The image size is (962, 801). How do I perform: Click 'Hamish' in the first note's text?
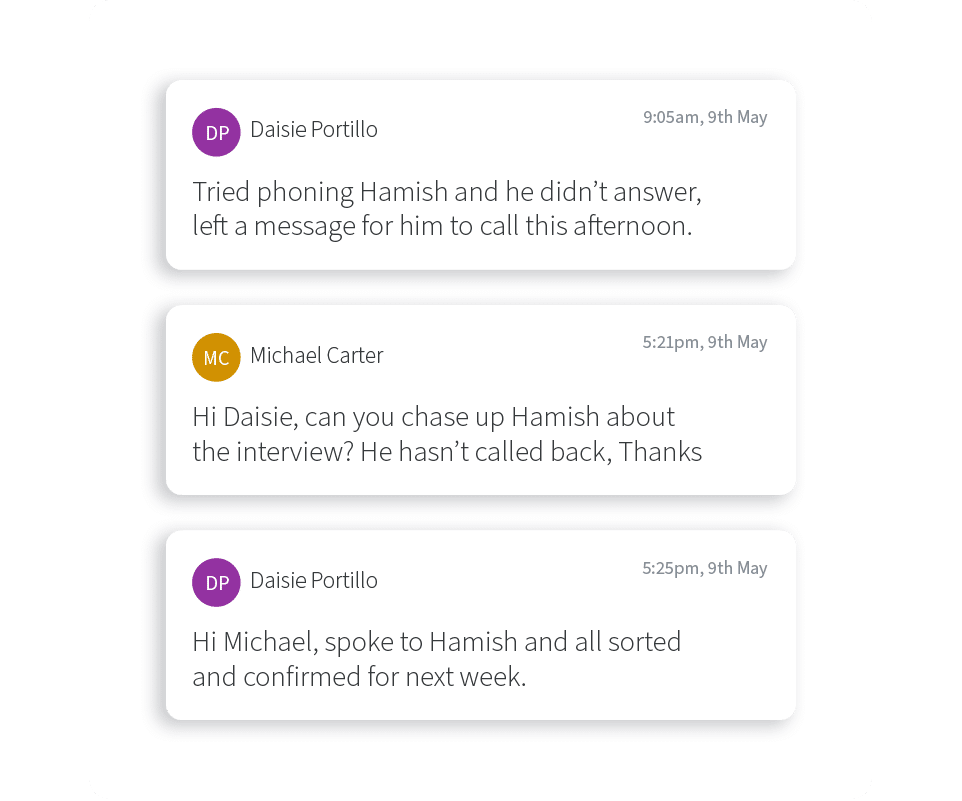pos(404,192)
